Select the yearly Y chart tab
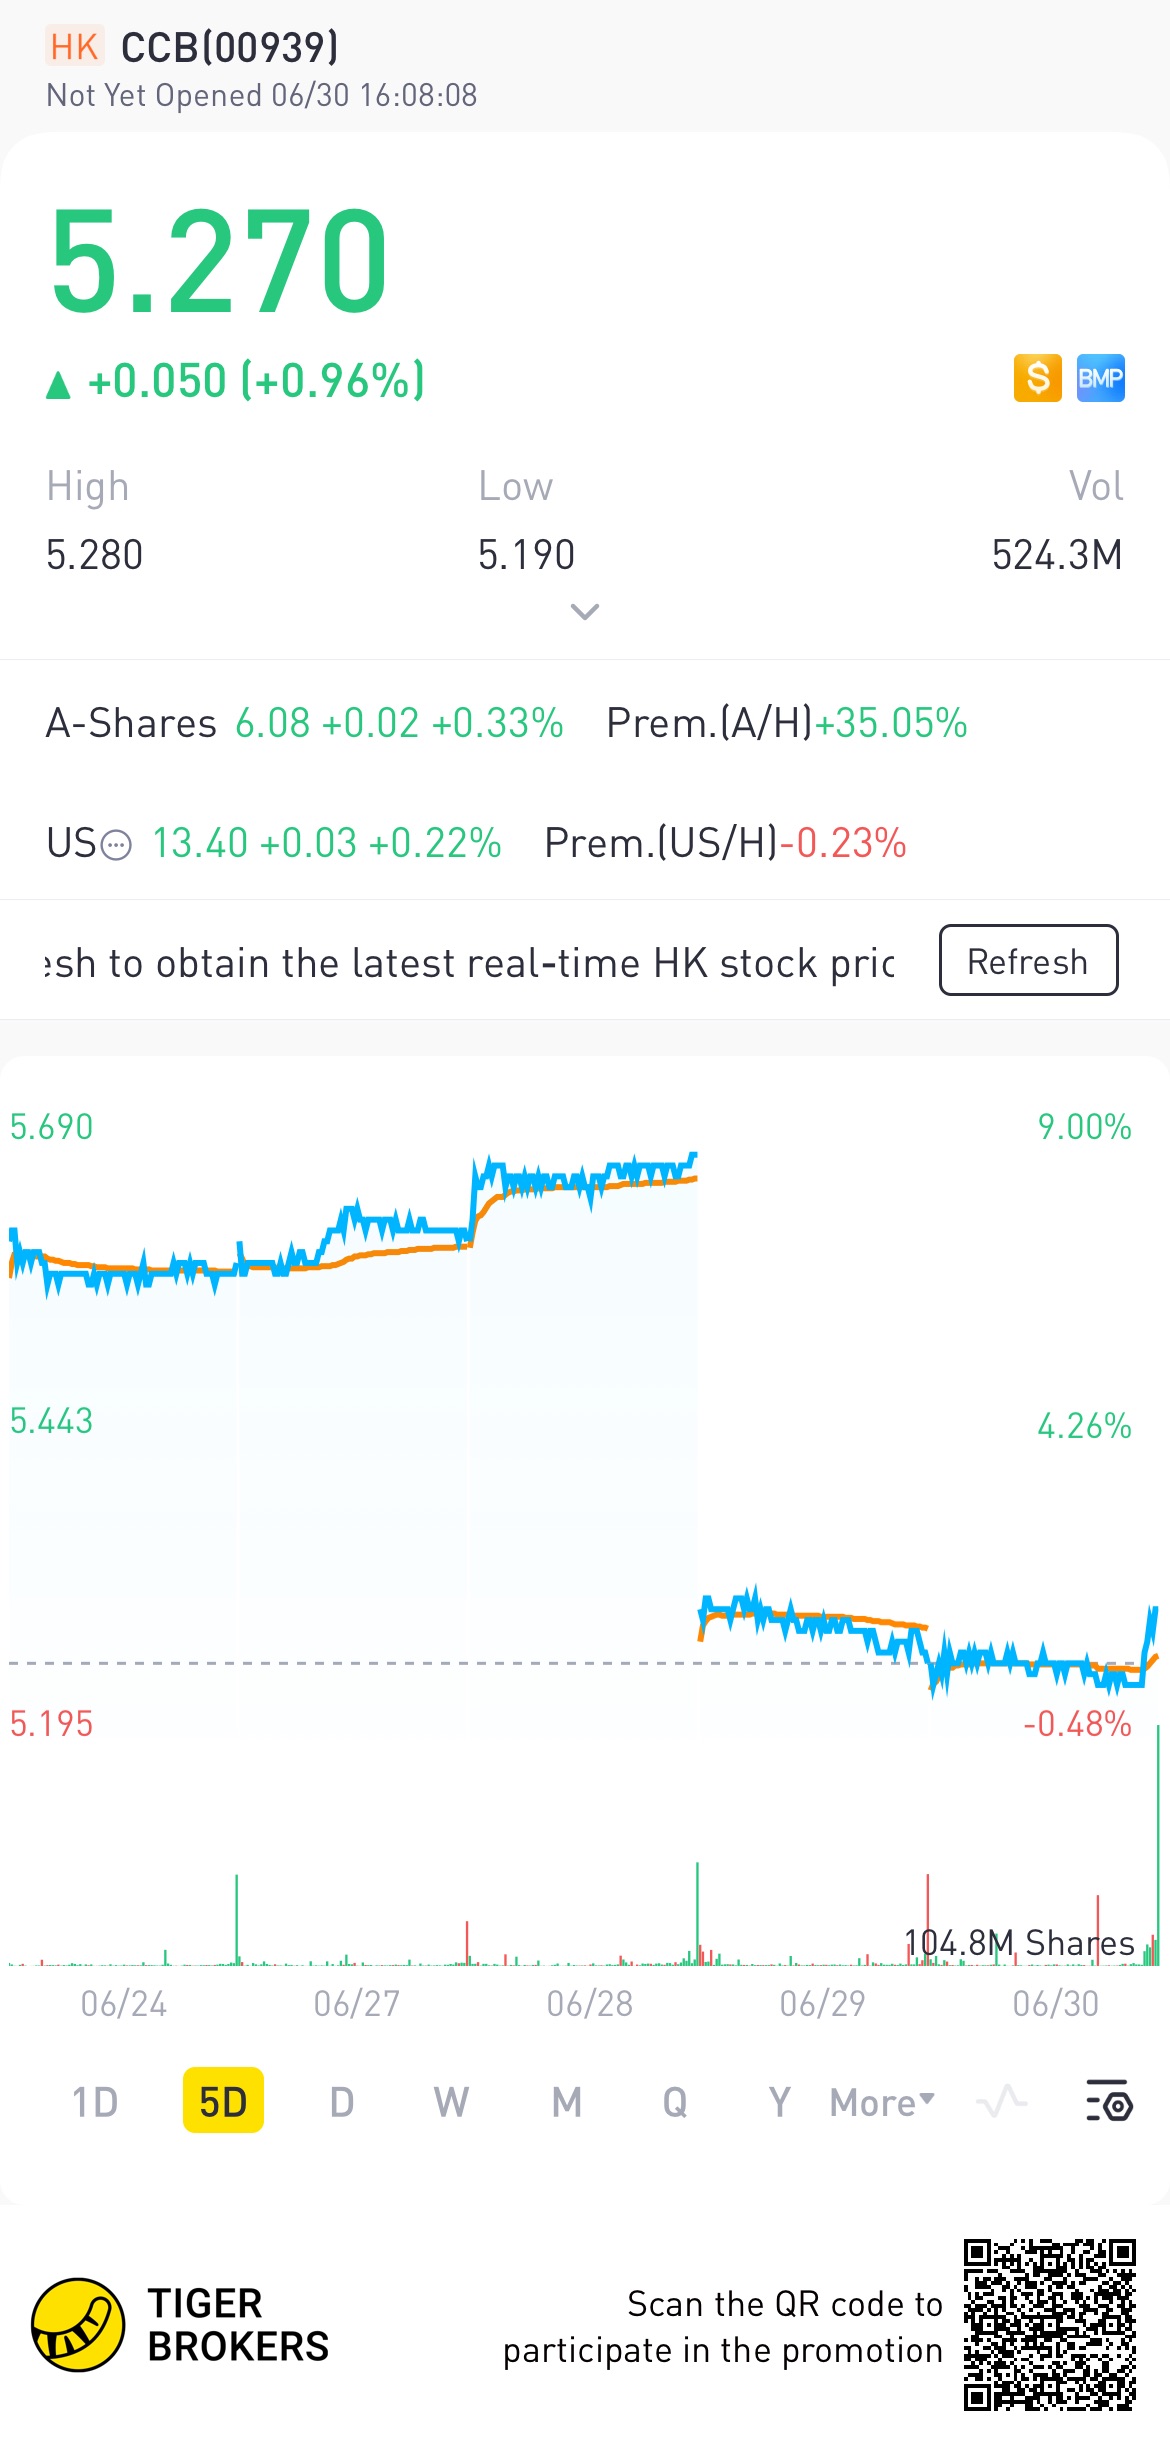The image size is (1170, 2445). click(x=779, y=2102)
